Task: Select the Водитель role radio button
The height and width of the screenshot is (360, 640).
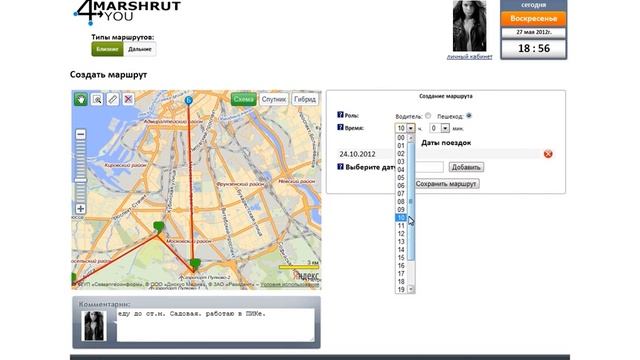Action: tap(428, 116)
